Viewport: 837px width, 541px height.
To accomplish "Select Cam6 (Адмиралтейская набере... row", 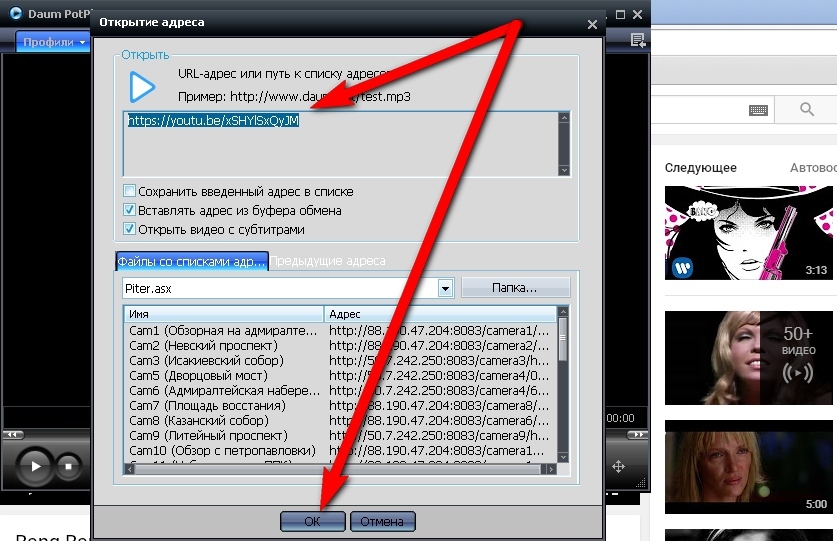I will (340, 390).
